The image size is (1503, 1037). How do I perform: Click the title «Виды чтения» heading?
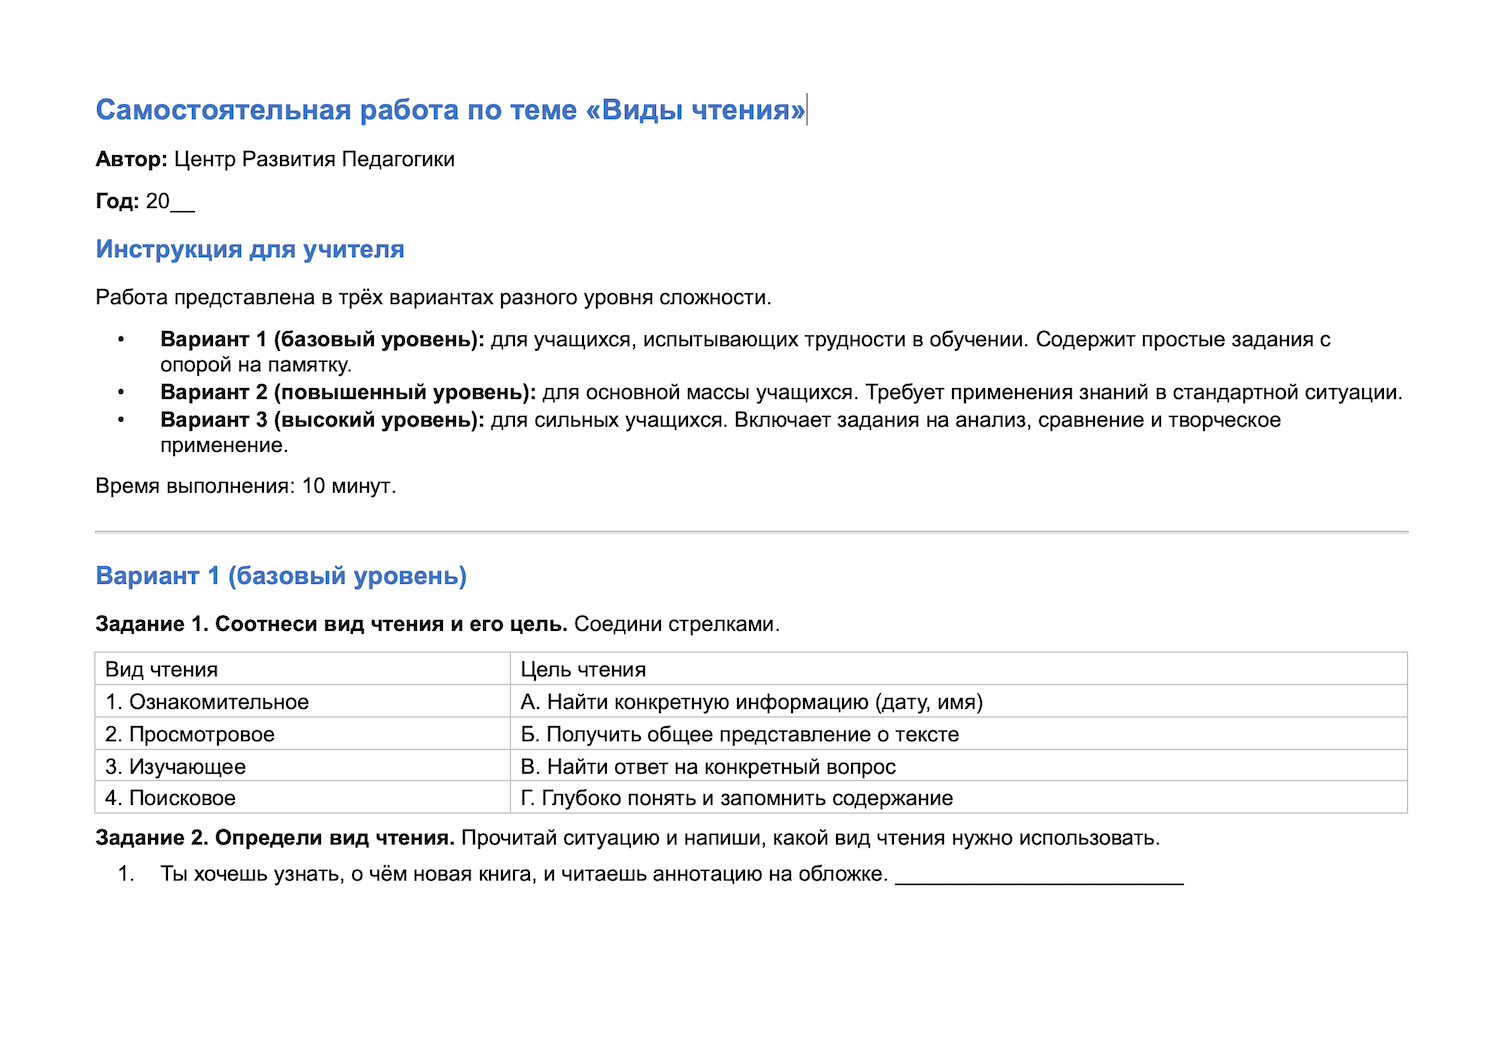450,110
